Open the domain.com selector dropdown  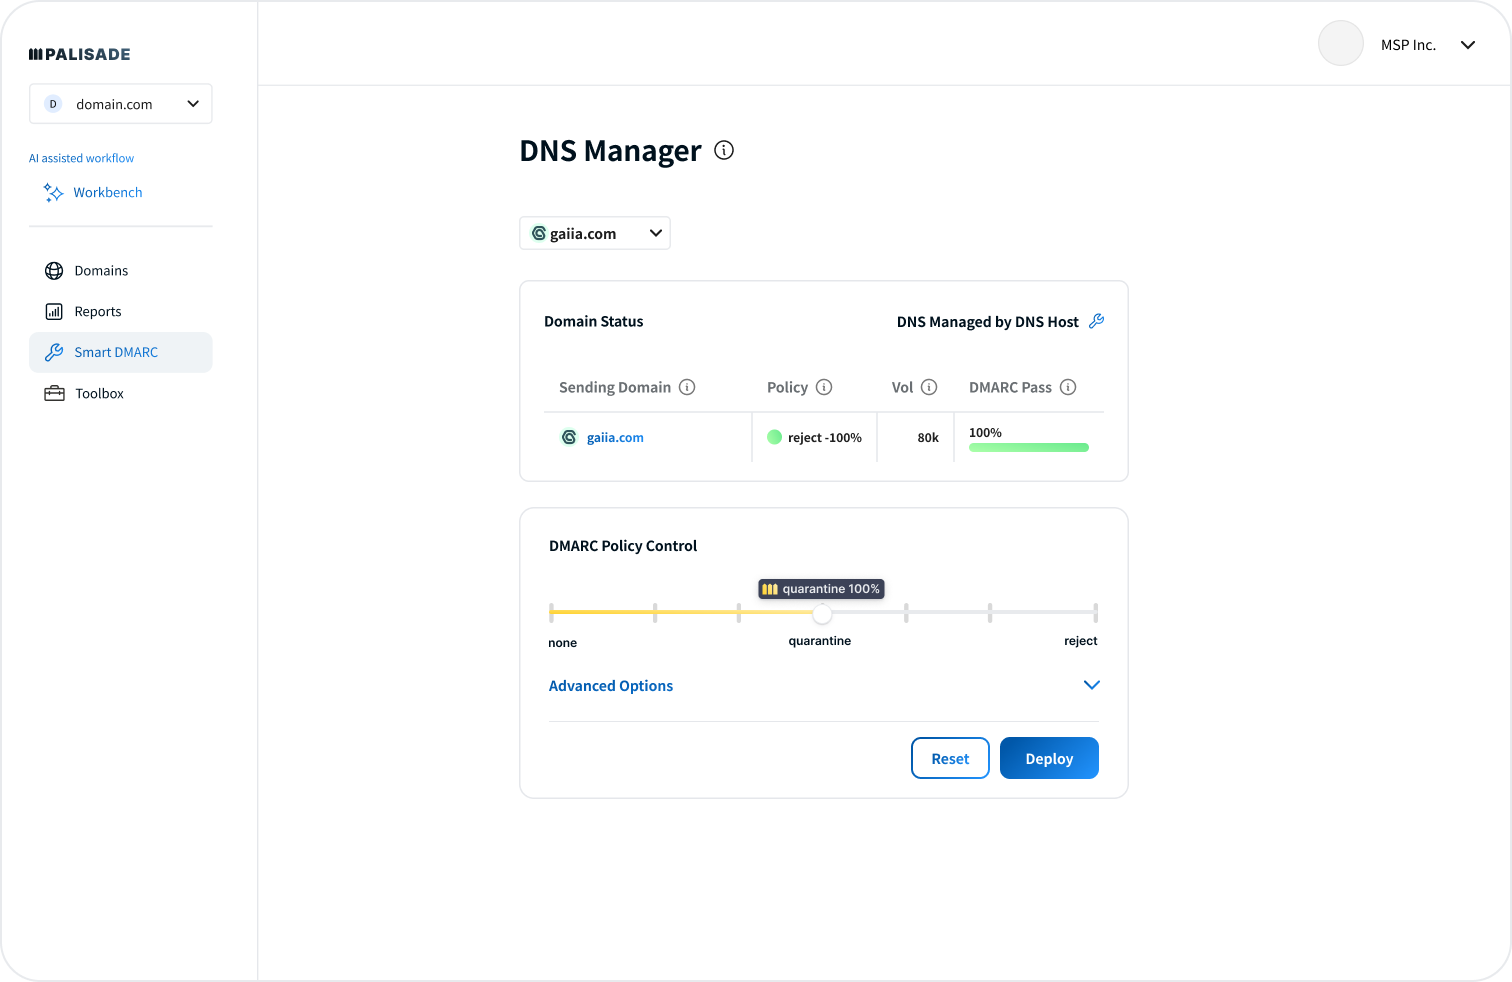[121, 104]
